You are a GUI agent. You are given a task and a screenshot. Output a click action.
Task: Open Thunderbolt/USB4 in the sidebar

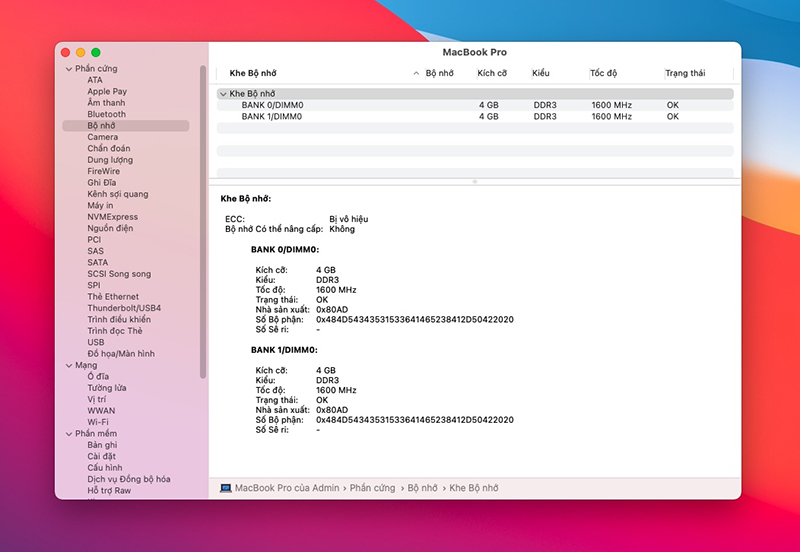(x=124, y=308)
